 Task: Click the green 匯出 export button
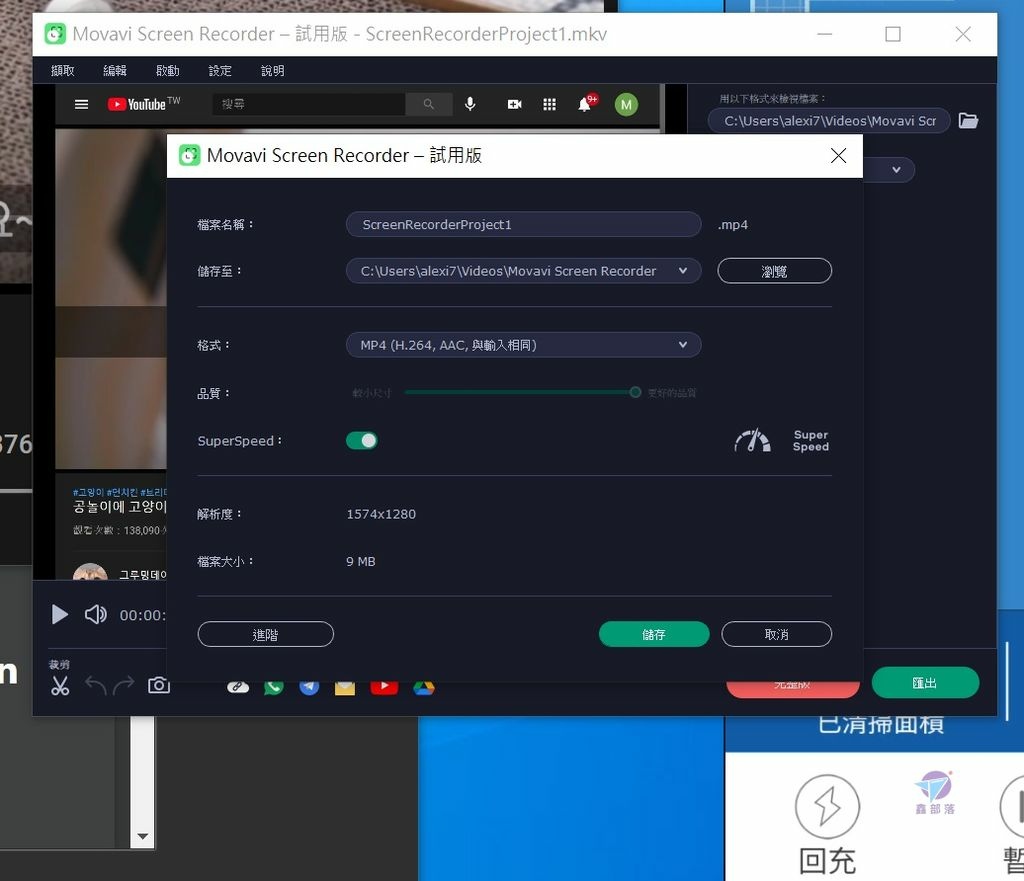click(x=925, y=683)
